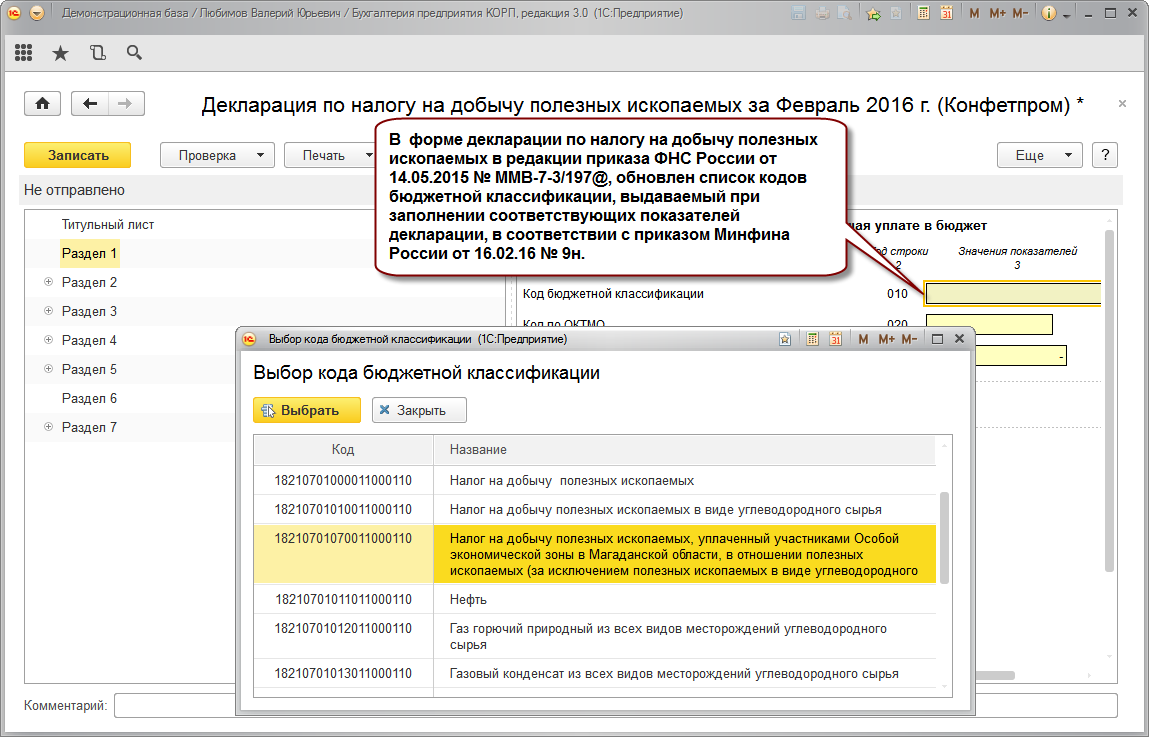Image resolution: width=1149 pixels, height=737 pixels.
Task: Click Закрыть to dismiss the dialog
Action: 419,410
